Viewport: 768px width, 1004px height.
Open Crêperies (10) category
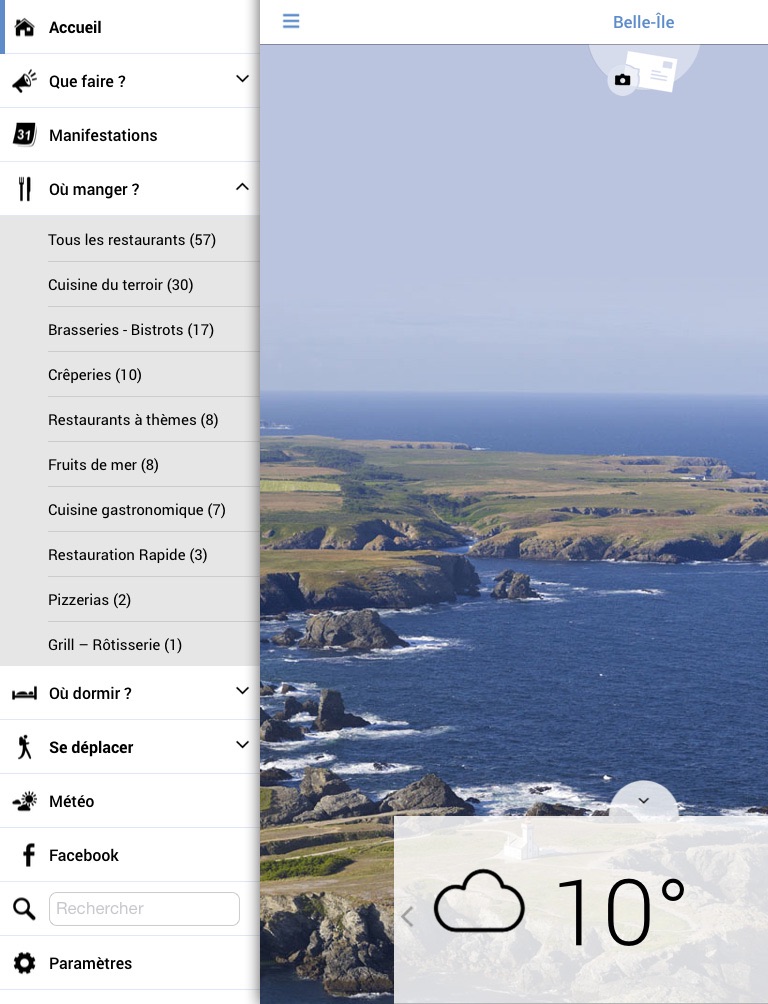[x=95, y=375]
